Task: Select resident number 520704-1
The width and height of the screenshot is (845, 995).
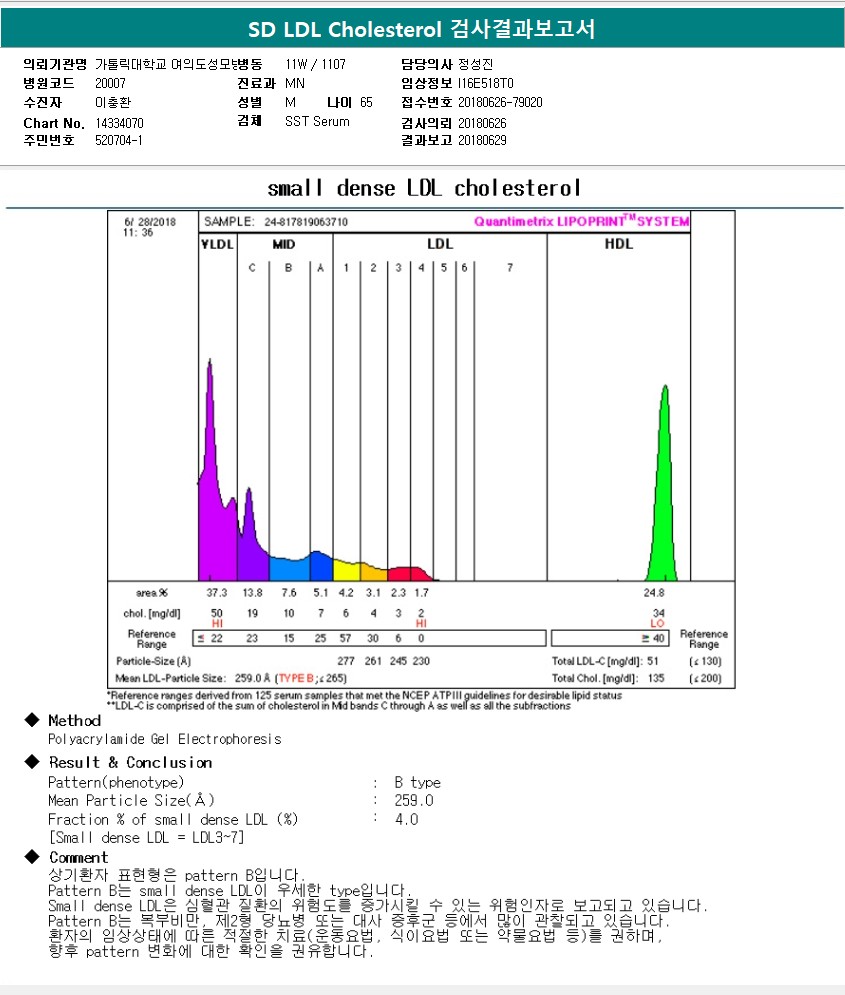Action: 119,140
